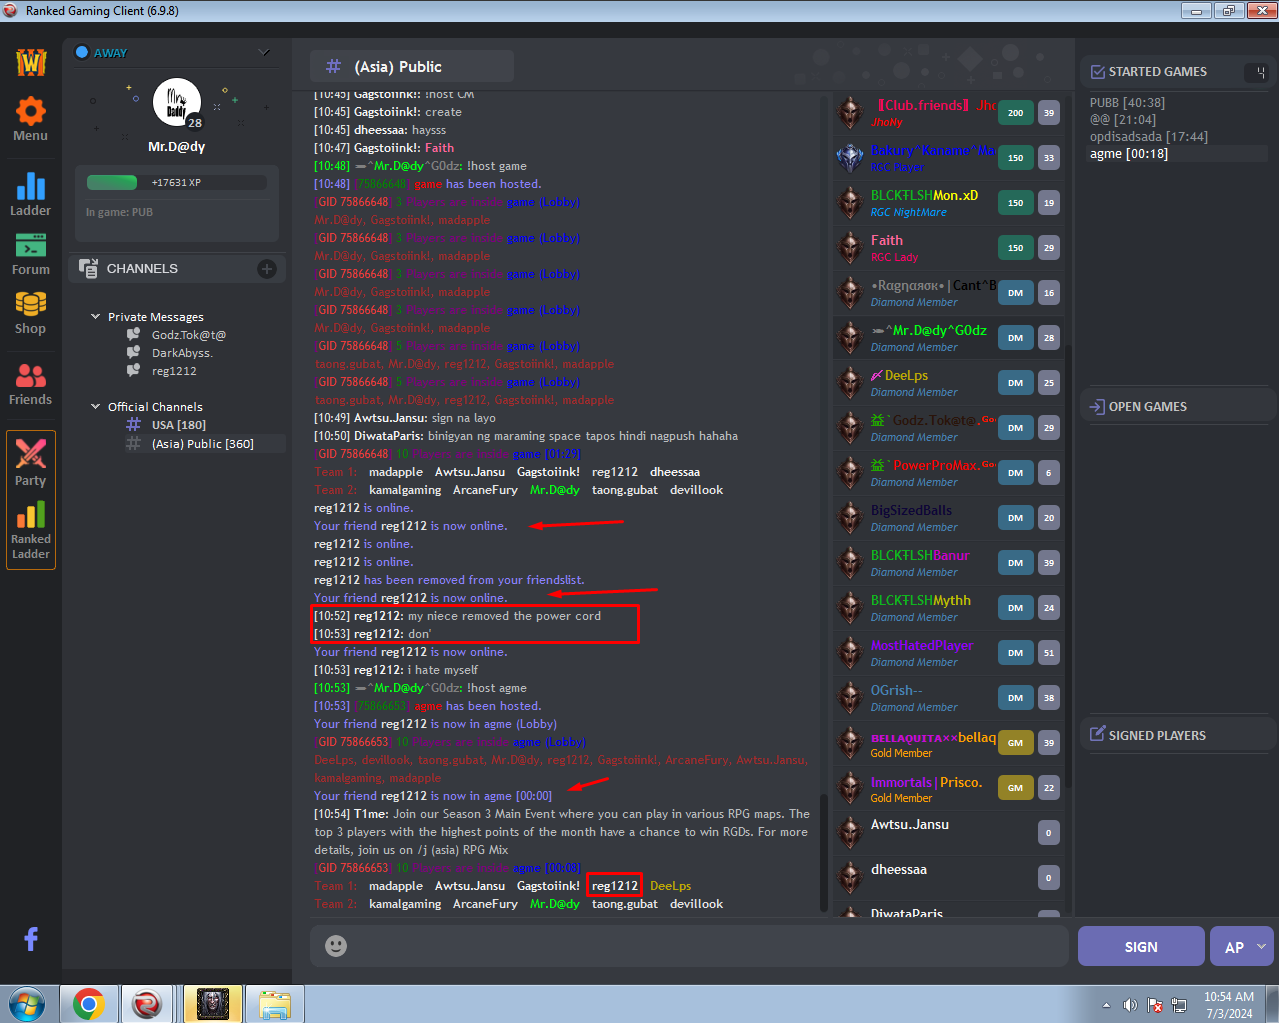1279x1023 pixels.
Task: Open the Forum section
Action: point(30,254)
